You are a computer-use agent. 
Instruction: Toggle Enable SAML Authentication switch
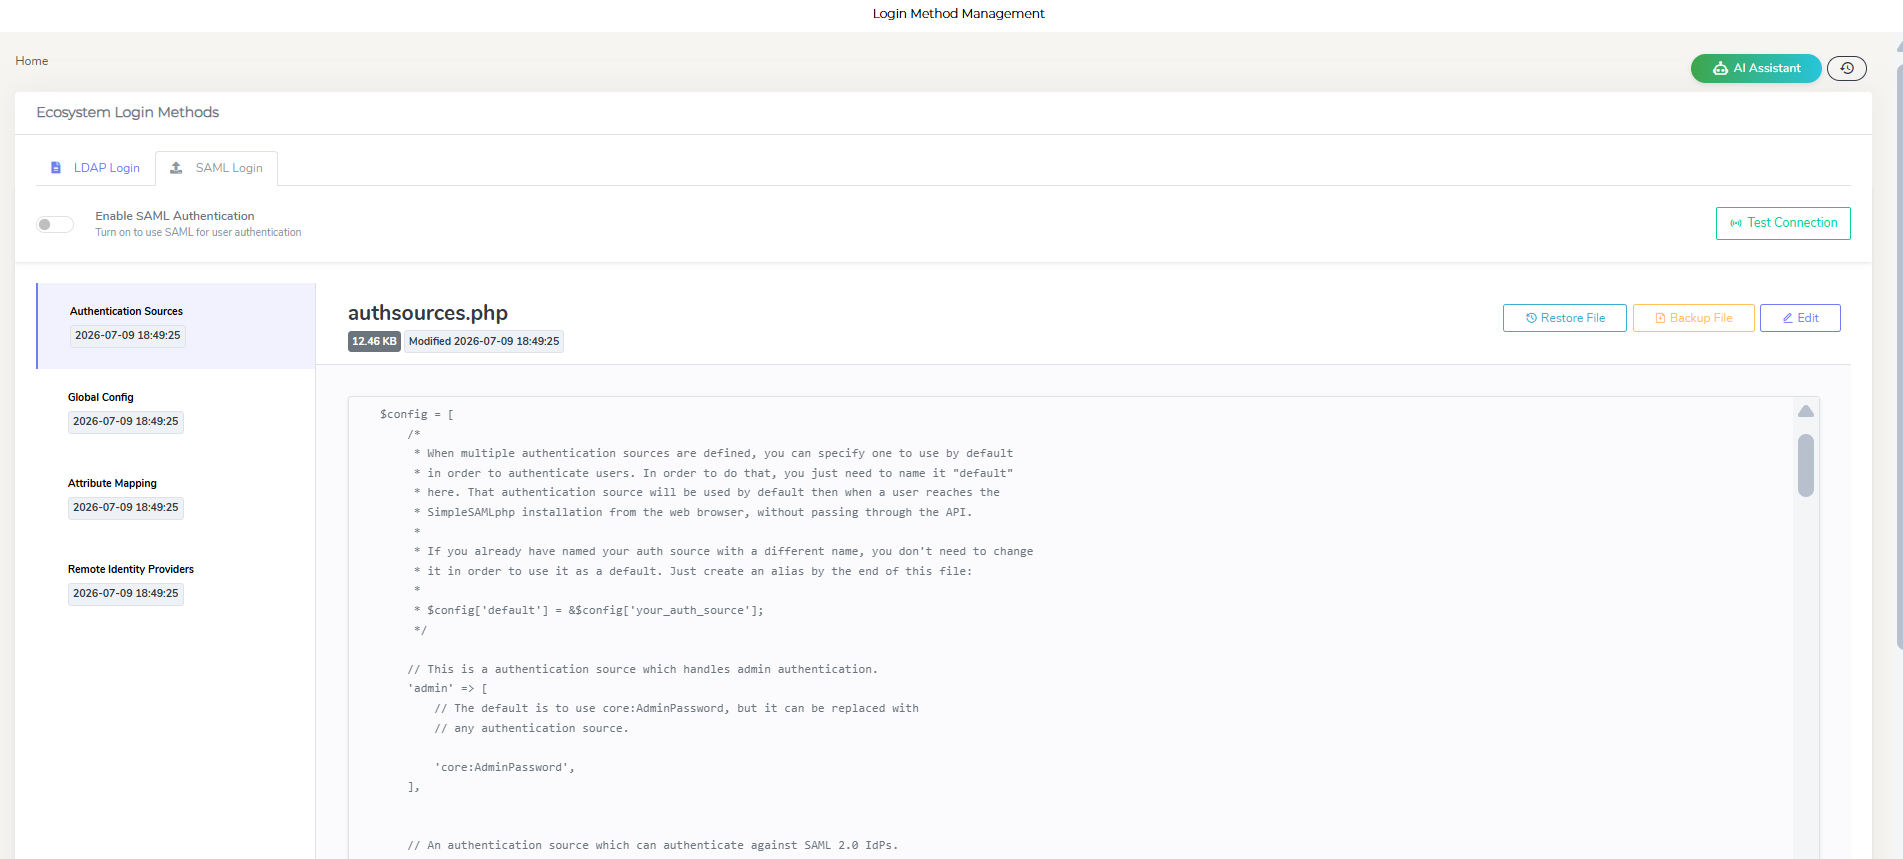55,224
